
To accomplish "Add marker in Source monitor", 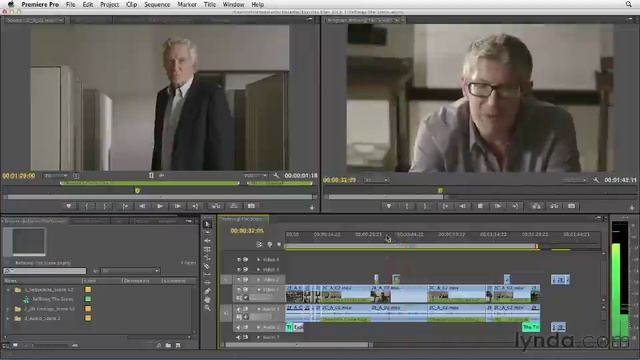I will point(69,206).
